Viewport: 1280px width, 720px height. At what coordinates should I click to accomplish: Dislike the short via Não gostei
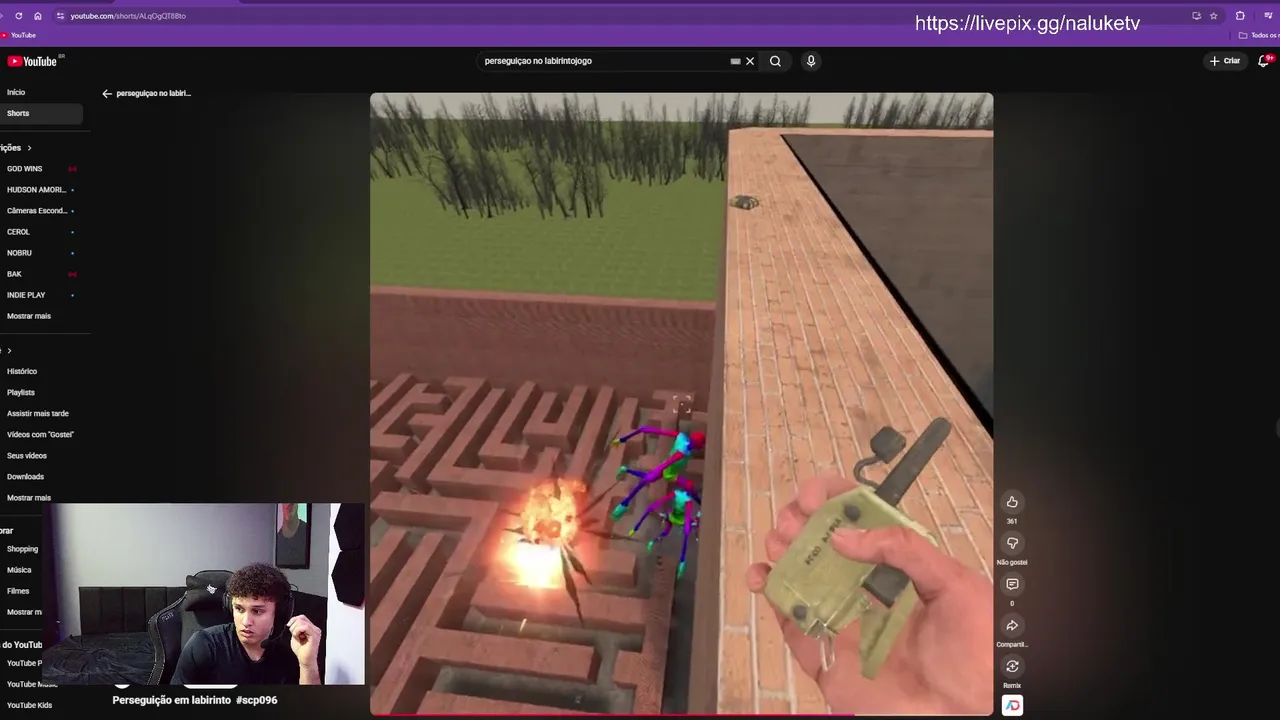[x=1012, y=543]
